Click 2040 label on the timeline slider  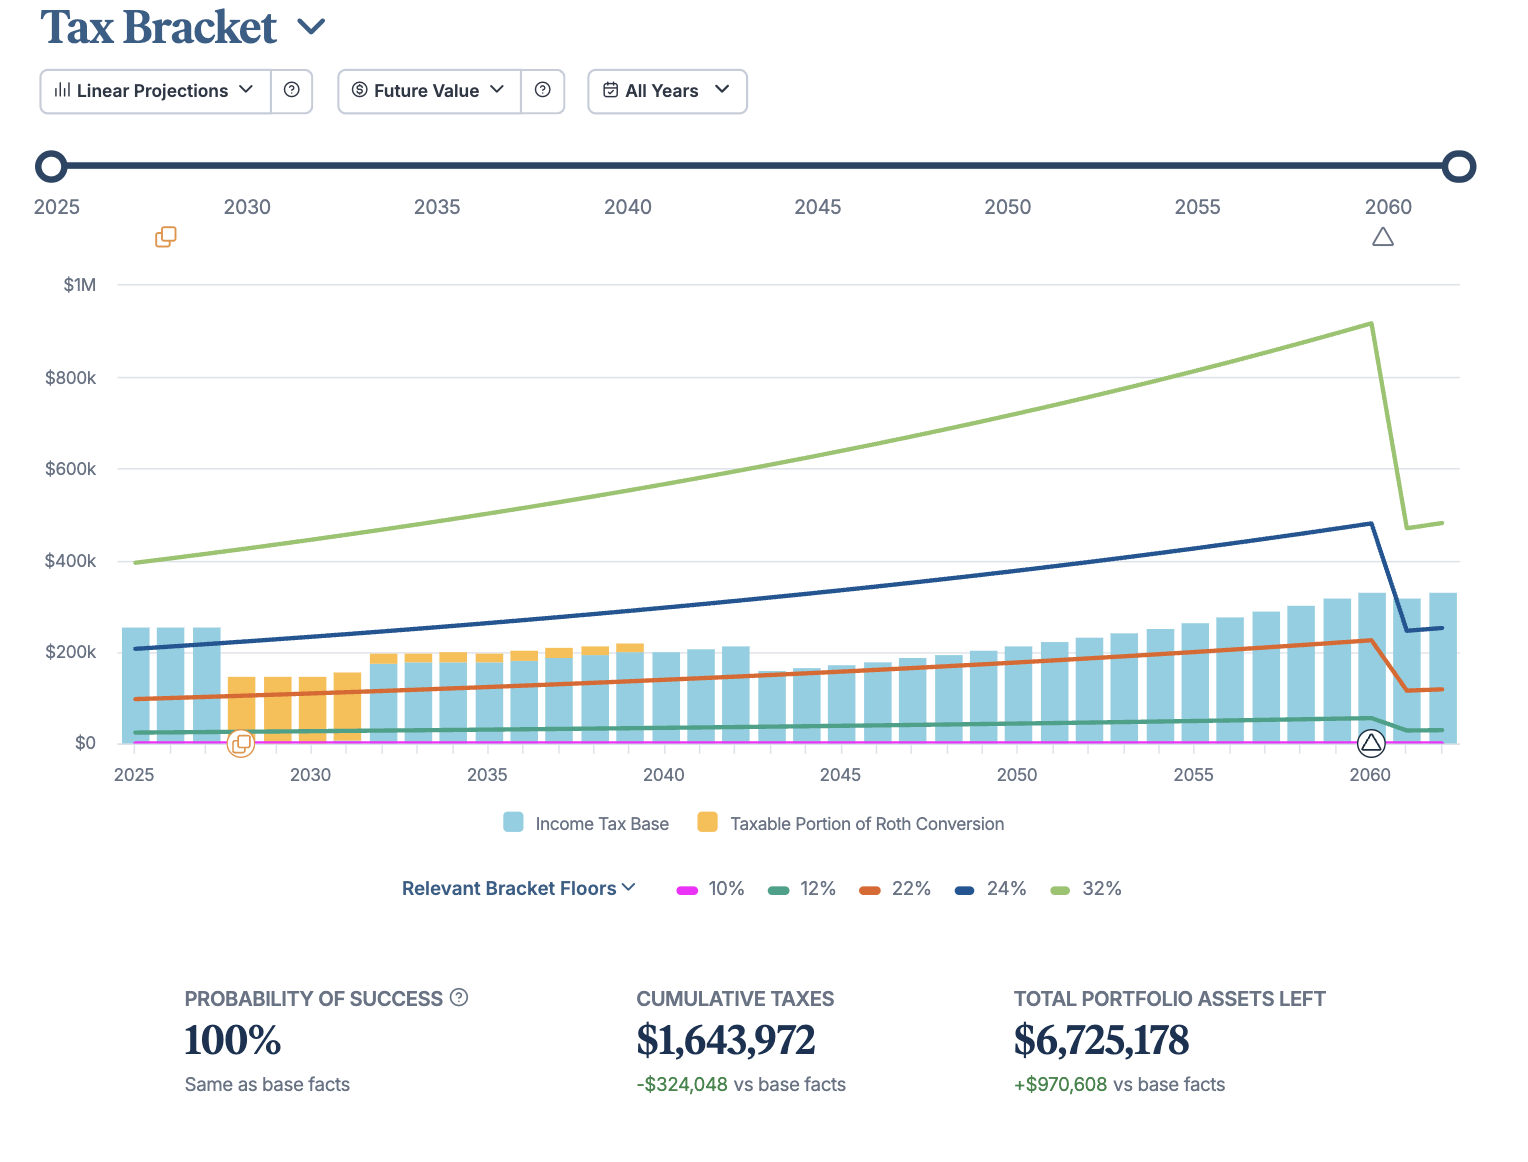(628, 207)
